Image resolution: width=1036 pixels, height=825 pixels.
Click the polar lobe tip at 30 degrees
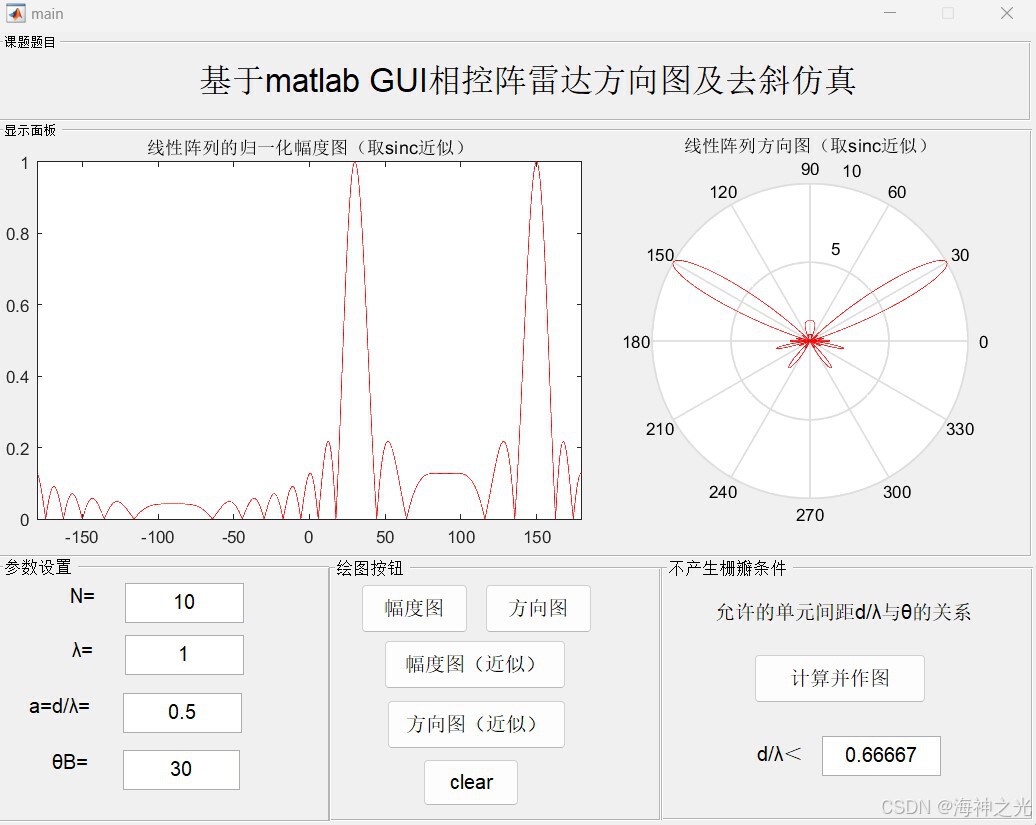(x=945, y=264)
